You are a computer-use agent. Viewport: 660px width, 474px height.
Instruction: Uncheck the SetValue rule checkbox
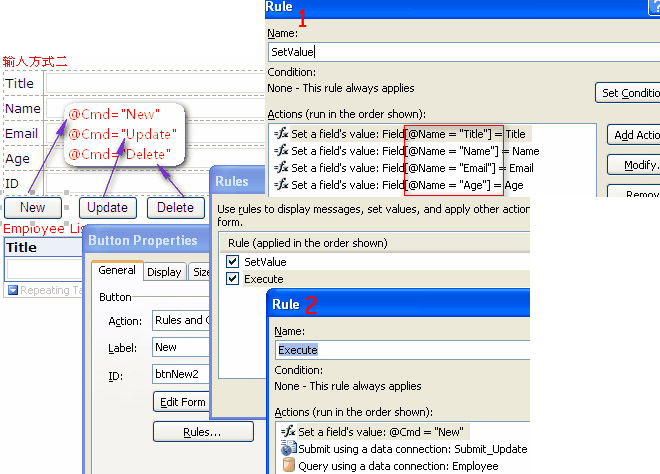pyautogui.click(x=232, y=261)
